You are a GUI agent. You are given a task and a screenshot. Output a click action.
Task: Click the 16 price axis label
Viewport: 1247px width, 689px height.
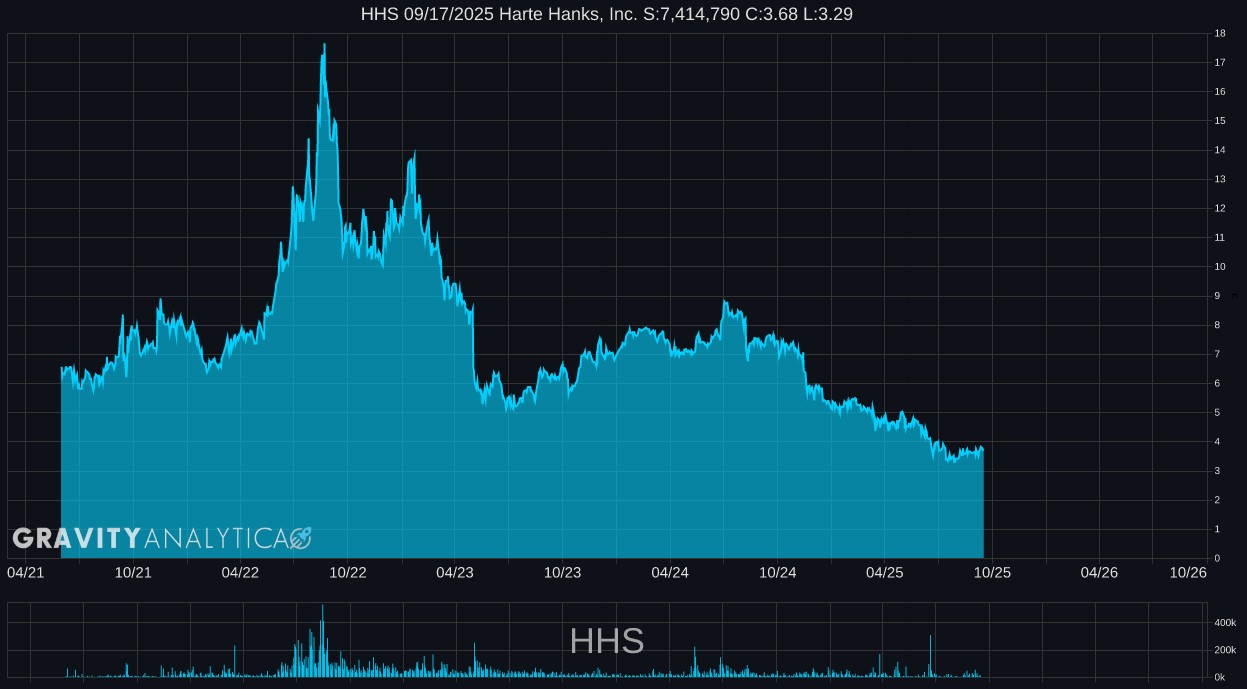point(1220,92)
